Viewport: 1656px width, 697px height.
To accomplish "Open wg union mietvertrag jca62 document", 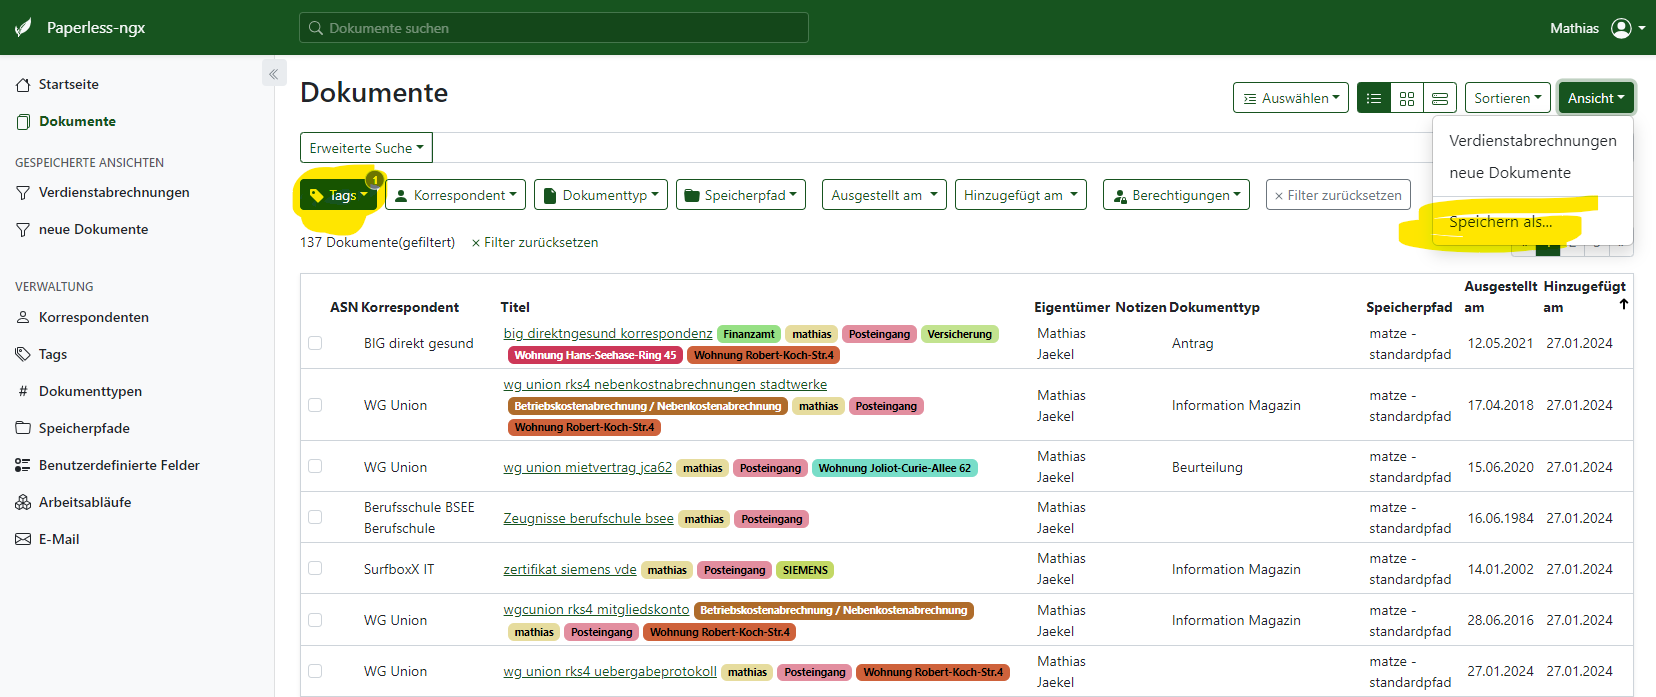I will [x=588, y=467].
